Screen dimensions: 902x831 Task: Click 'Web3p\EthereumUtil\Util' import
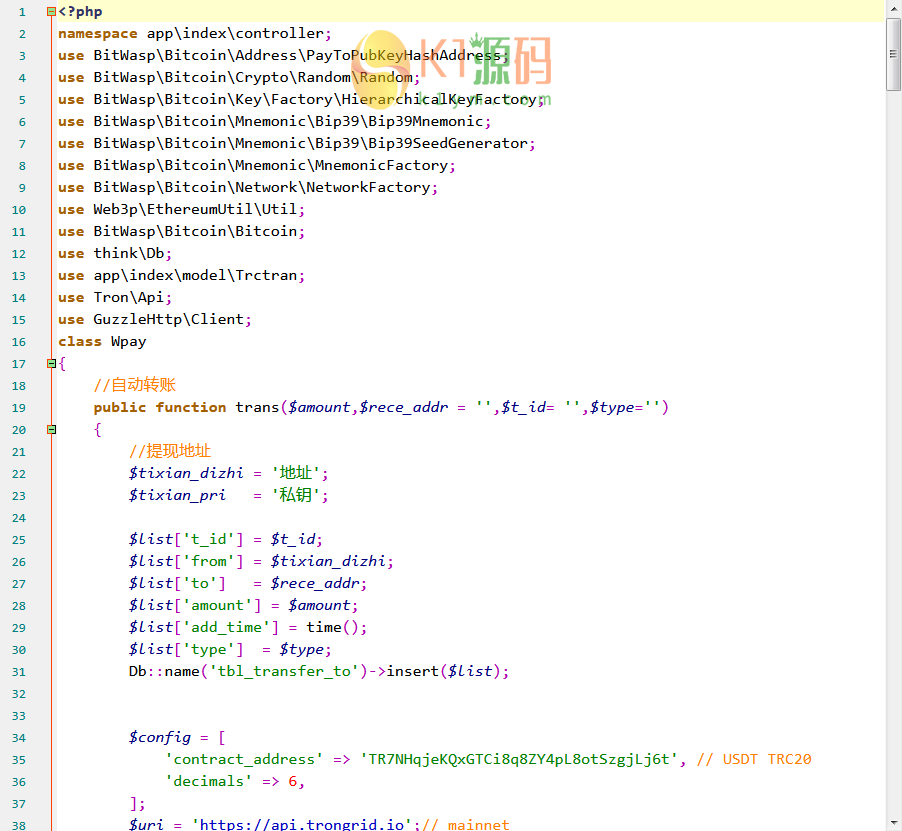coord(196,209)
